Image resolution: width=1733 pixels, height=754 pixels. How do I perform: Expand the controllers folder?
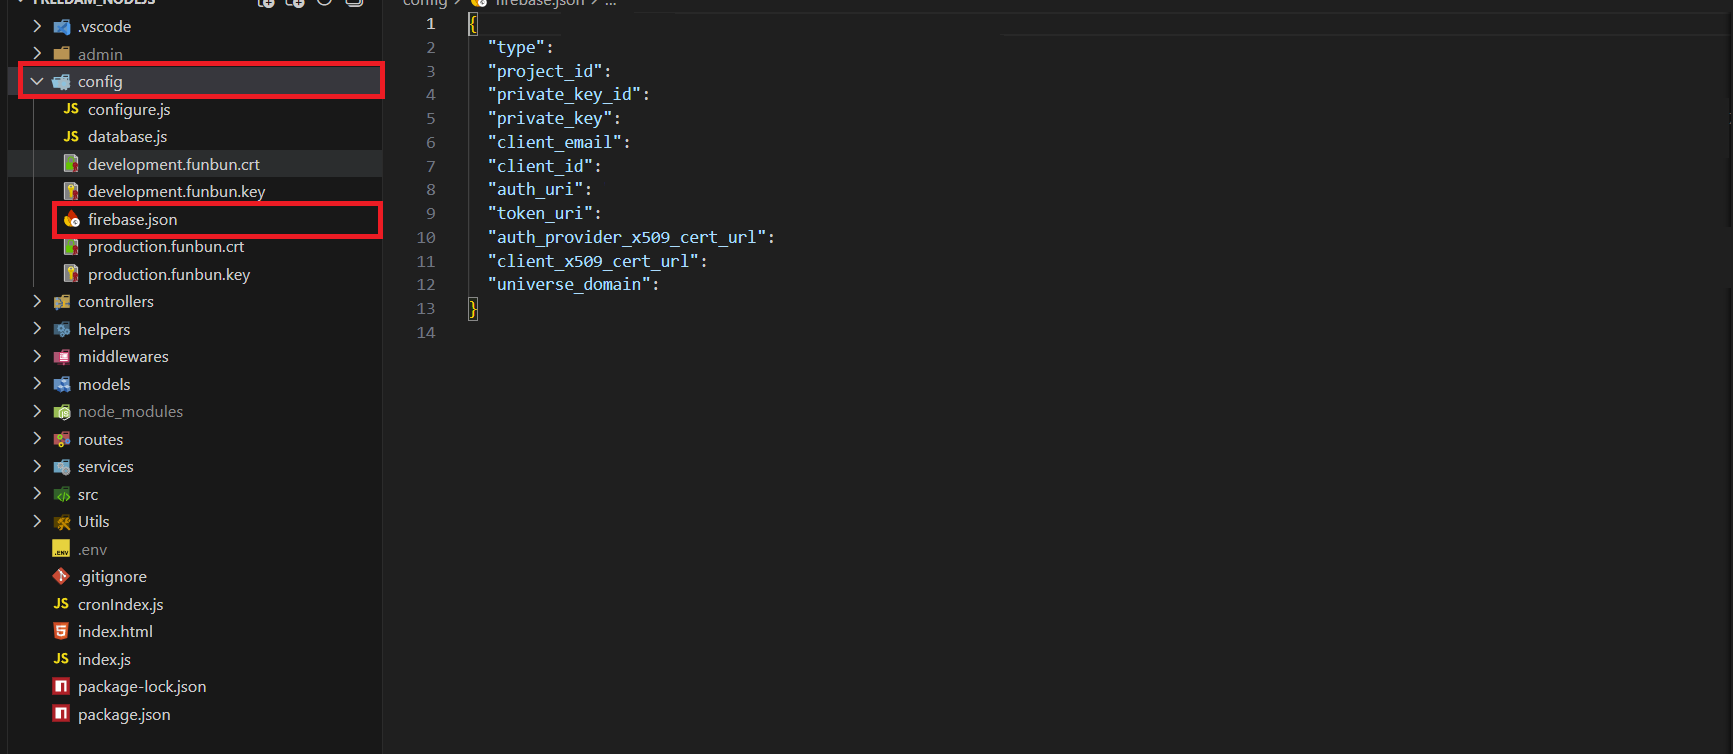37,302
